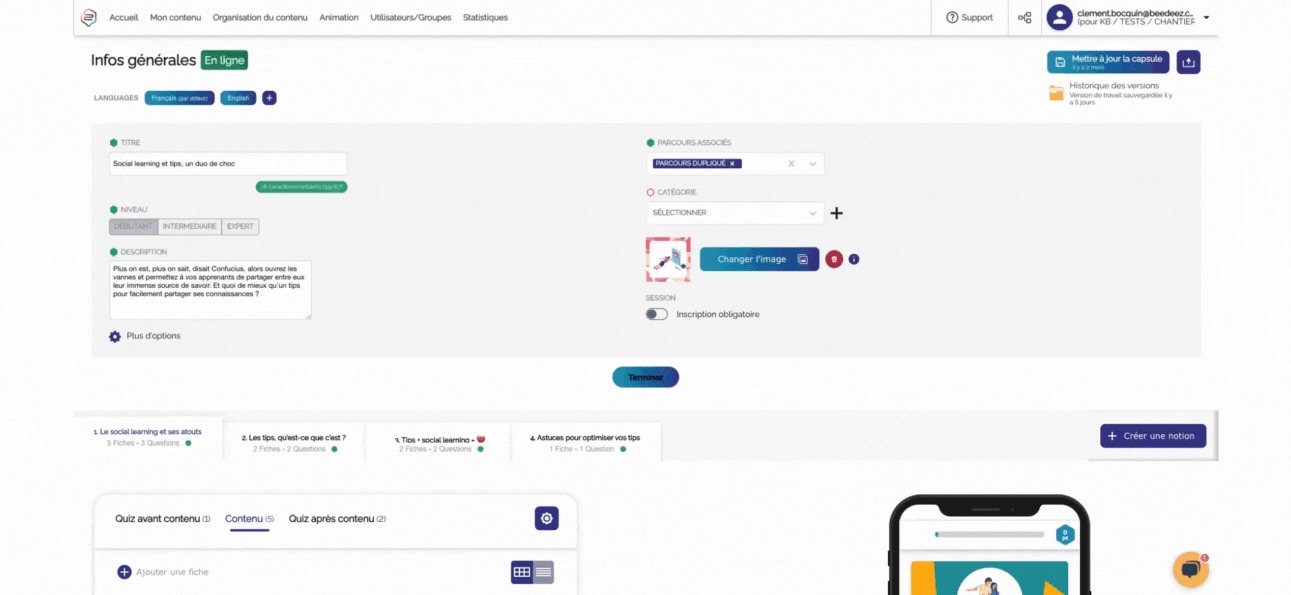Select the EXPERT level option
Image resolution: width=1291 pixels, height=595 pixels.
pos(240,227)
